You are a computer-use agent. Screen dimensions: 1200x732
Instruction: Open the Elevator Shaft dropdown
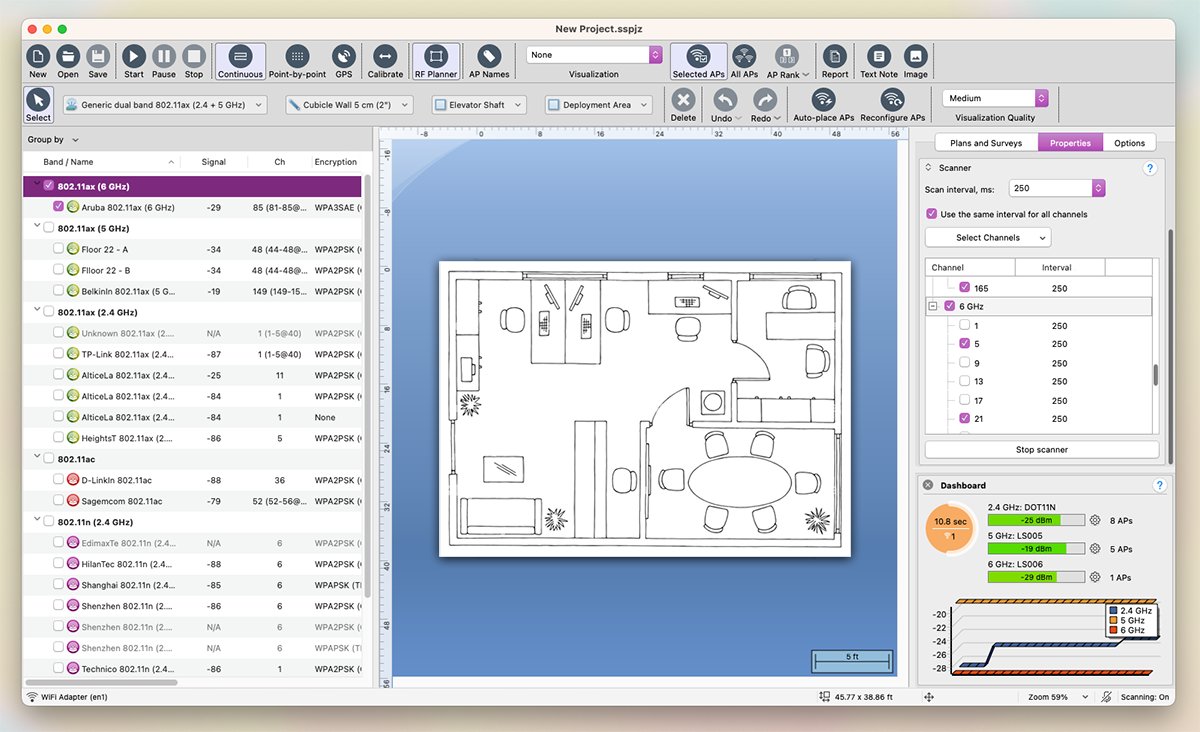point(479,105)
